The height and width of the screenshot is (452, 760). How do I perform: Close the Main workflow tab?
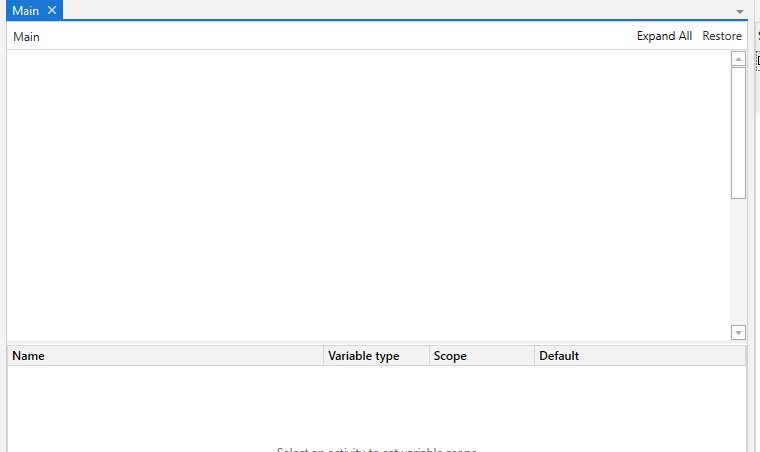pyautogui.click(x=52, y=10)
